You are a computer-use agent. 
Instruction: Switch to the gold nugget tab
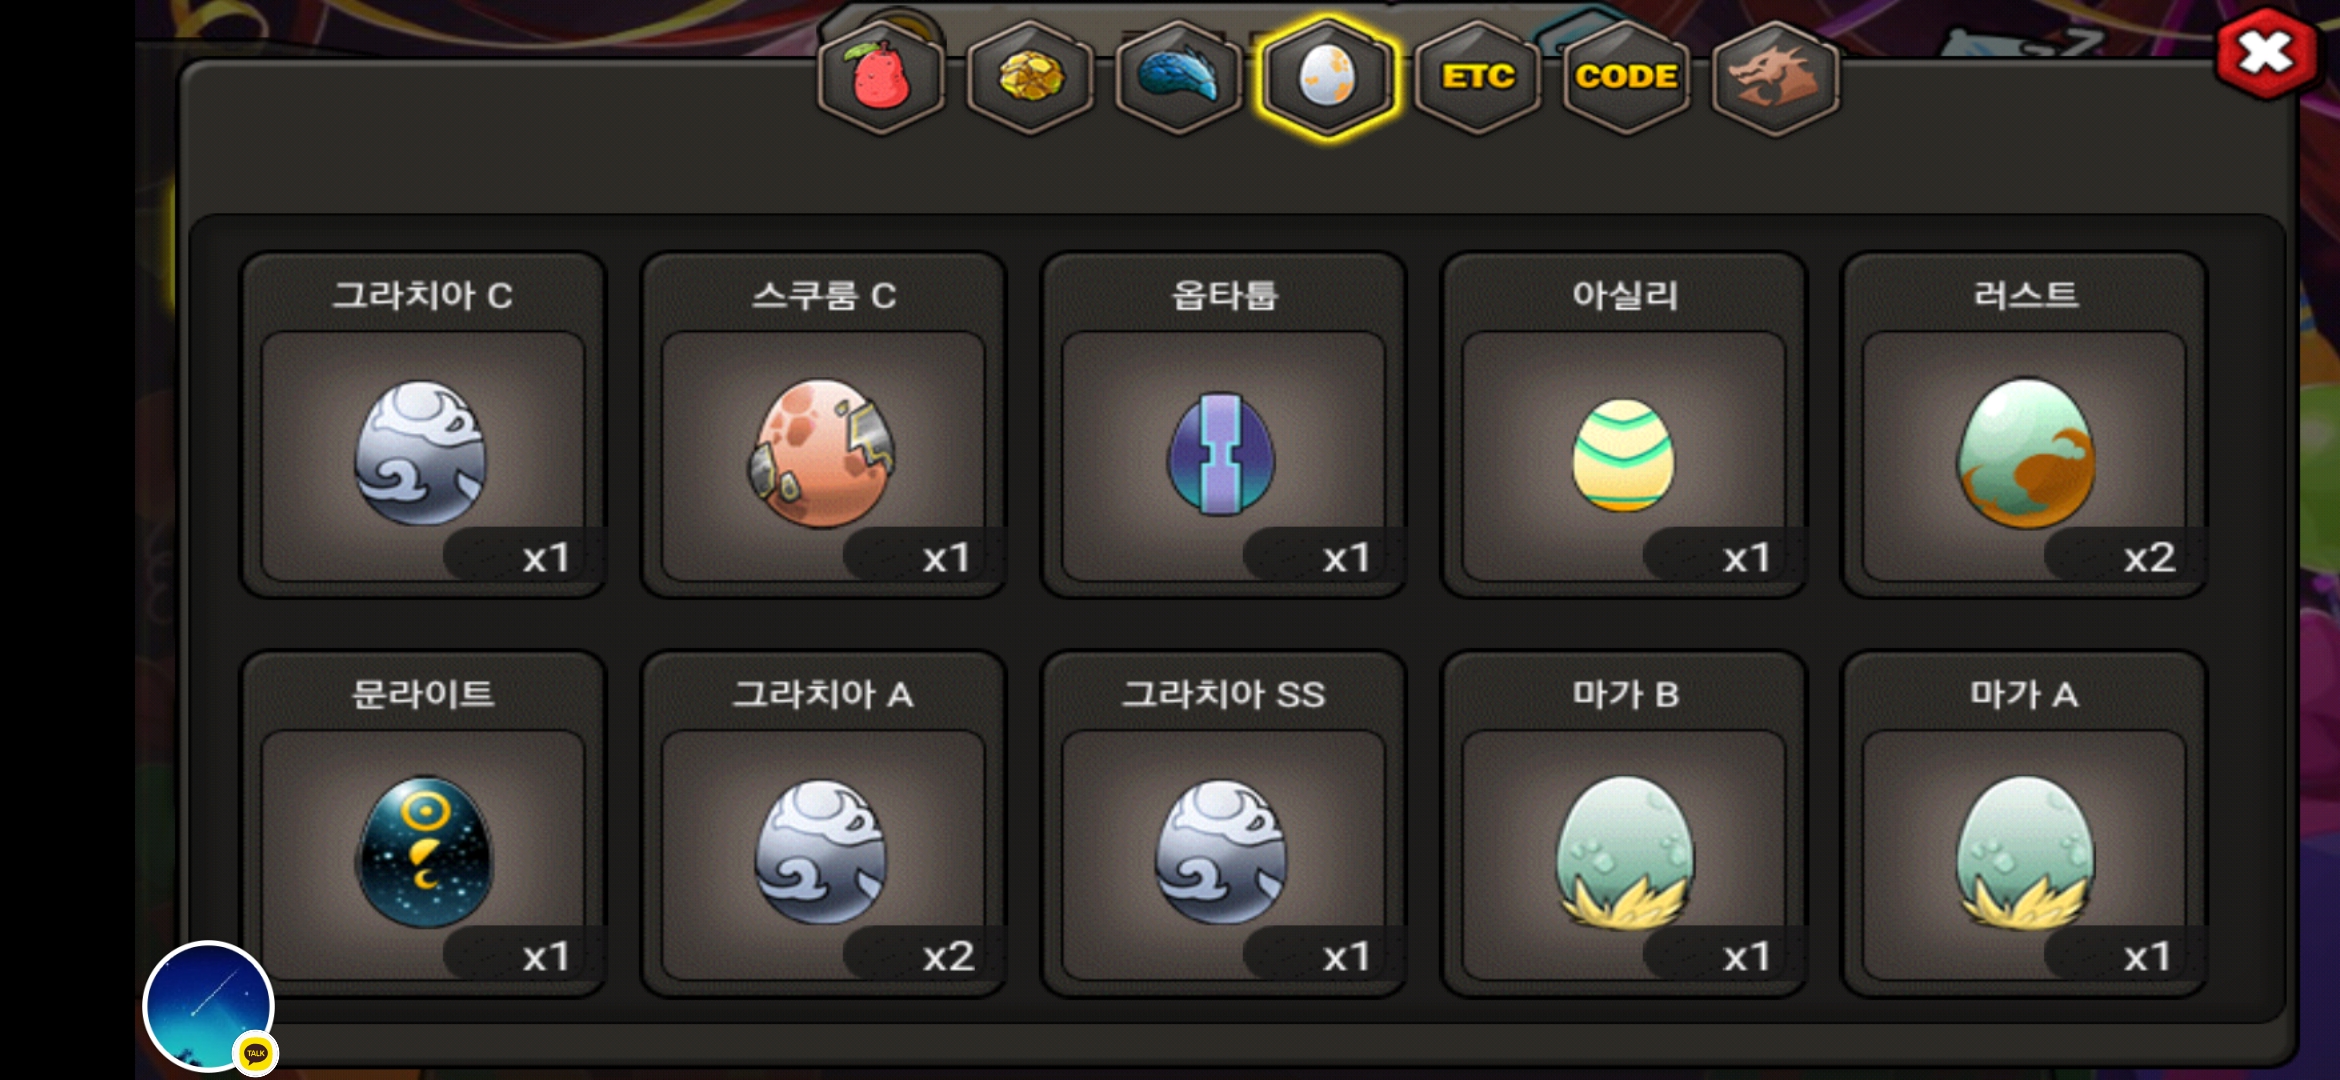(1030, 77)
